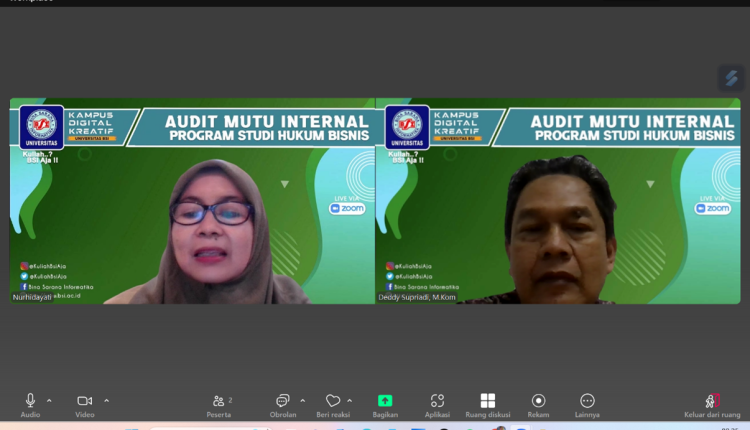Select Nurhidayati's video tile
This screenshot has width=750, height=430.
192,201
